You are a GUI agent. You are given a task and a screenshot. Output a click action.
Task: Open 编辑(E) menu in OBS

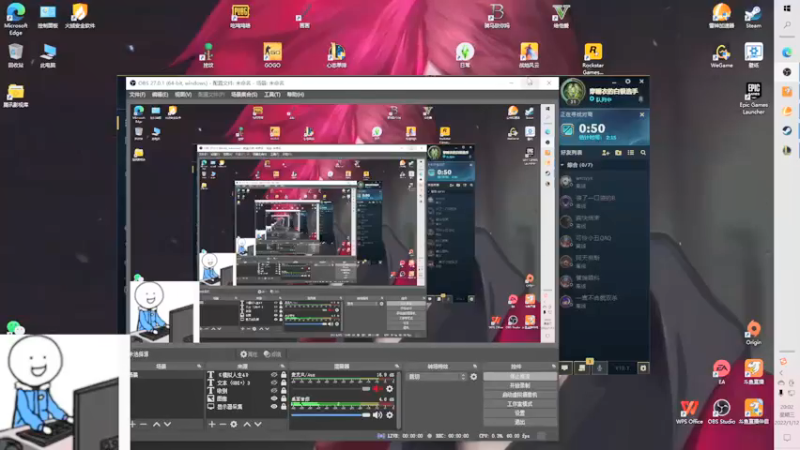click(160, 94)
